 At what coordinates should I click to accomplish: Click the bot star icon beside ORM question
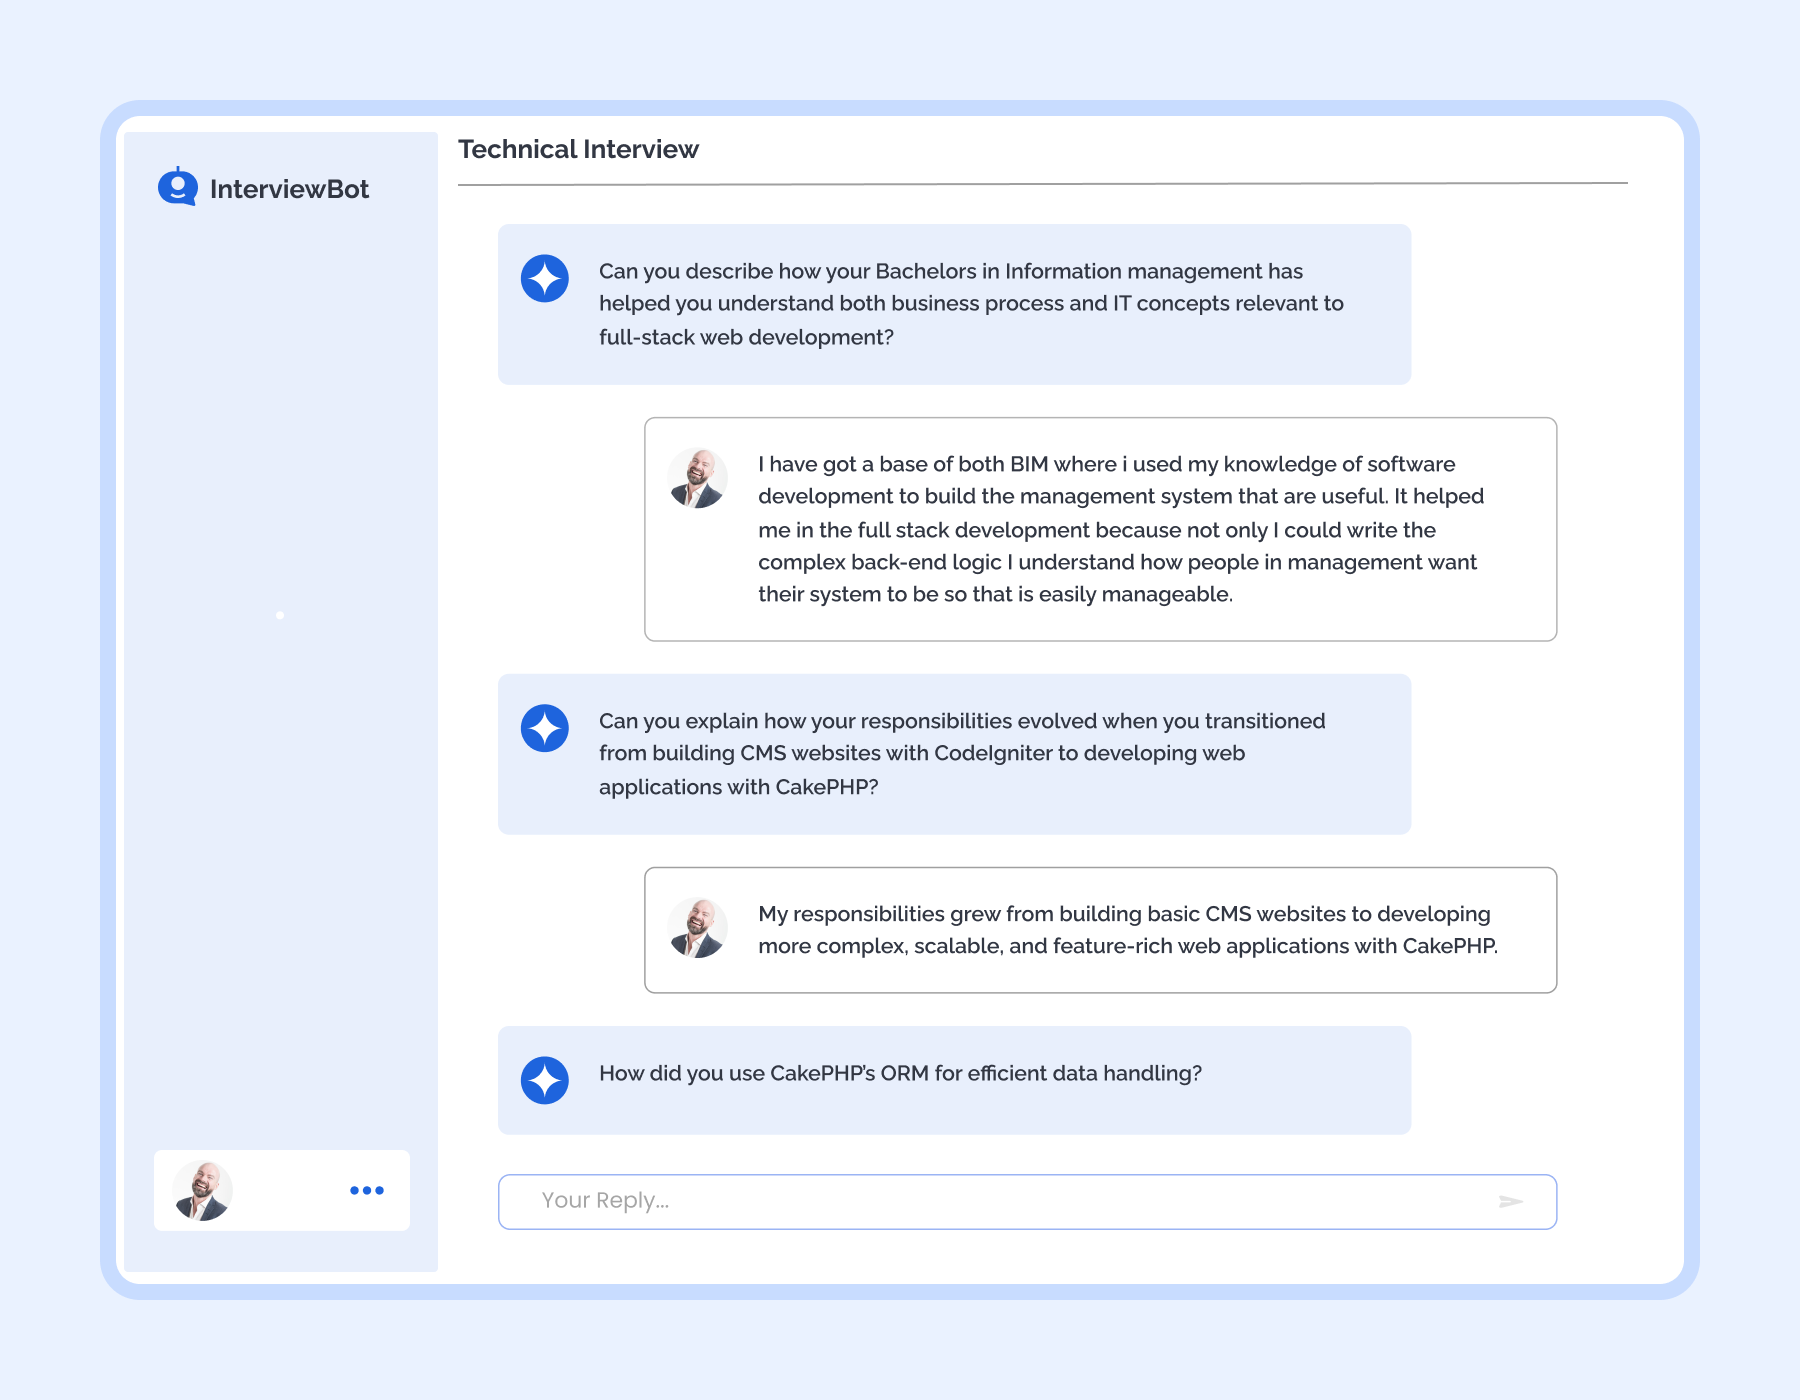pos(545,1080)
